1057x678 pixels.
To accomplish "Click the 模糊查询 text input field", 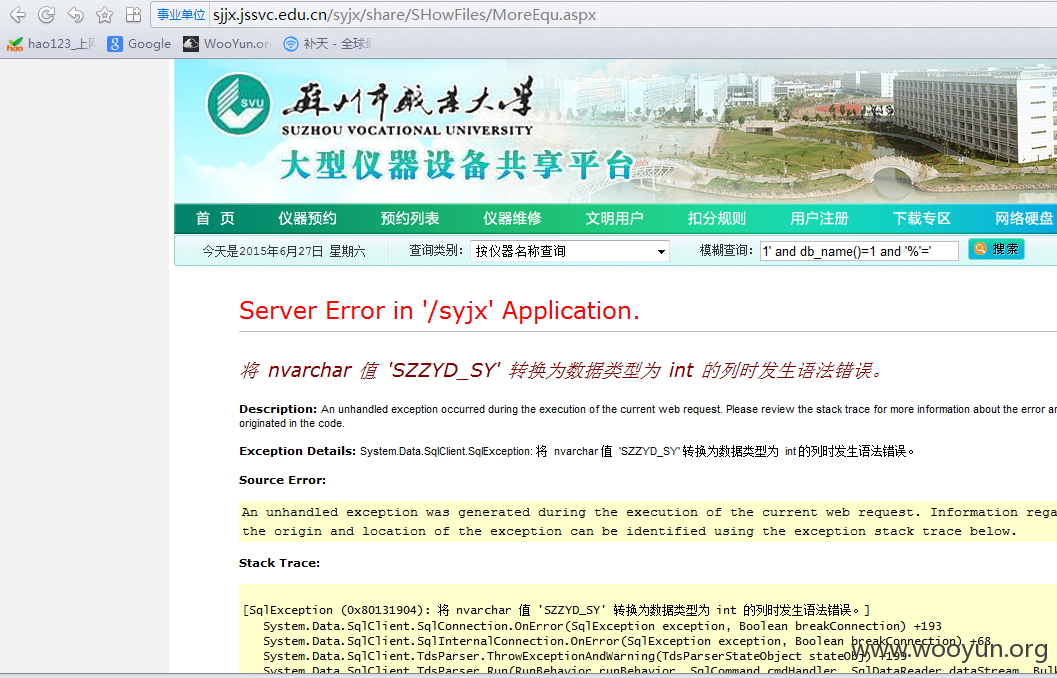I will click(x=859, y=251).
